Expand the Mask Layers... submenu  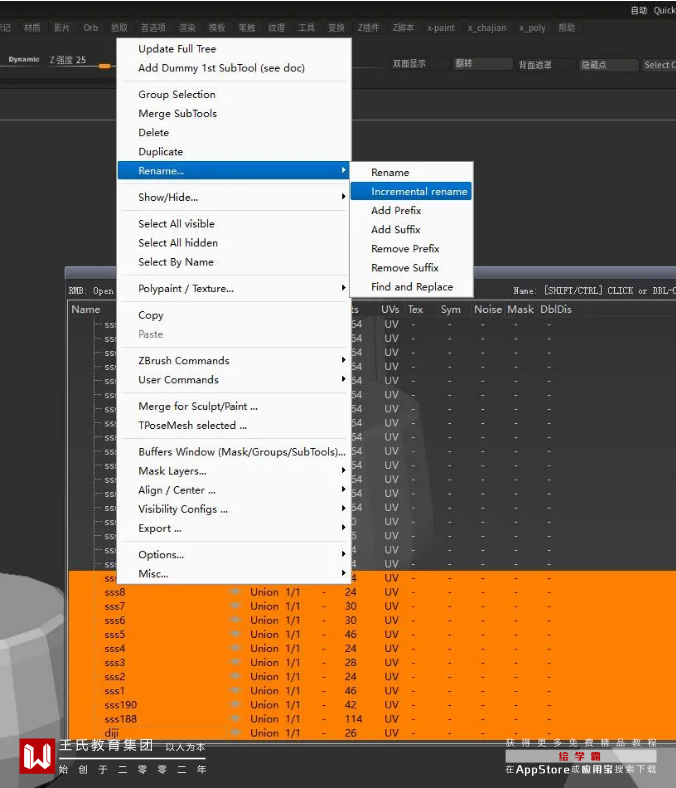(x=233, y=471)
